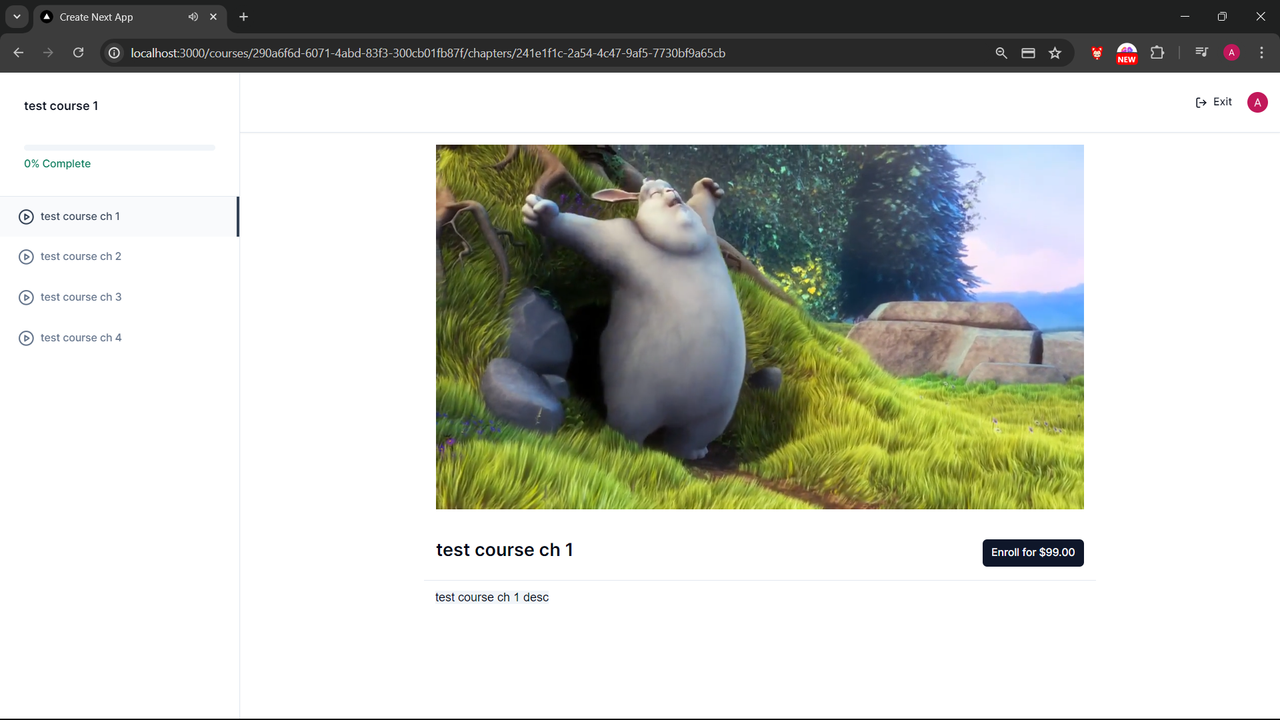This screenshot has height=720, width=1280.
Task: Click the site information icon in address bar
Action: click(x=114, y=53)
